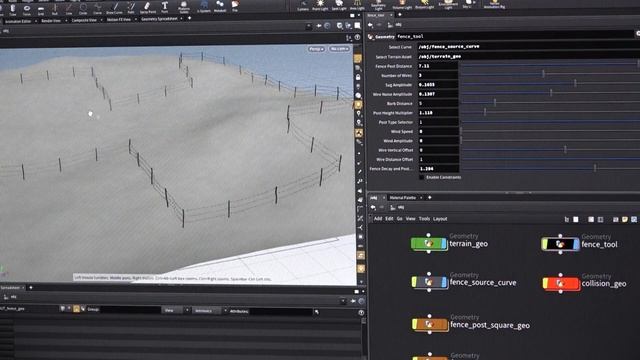Click the collision_geo node icon
The height and width of the screenshot is (360, 640).
coord(561,284)
